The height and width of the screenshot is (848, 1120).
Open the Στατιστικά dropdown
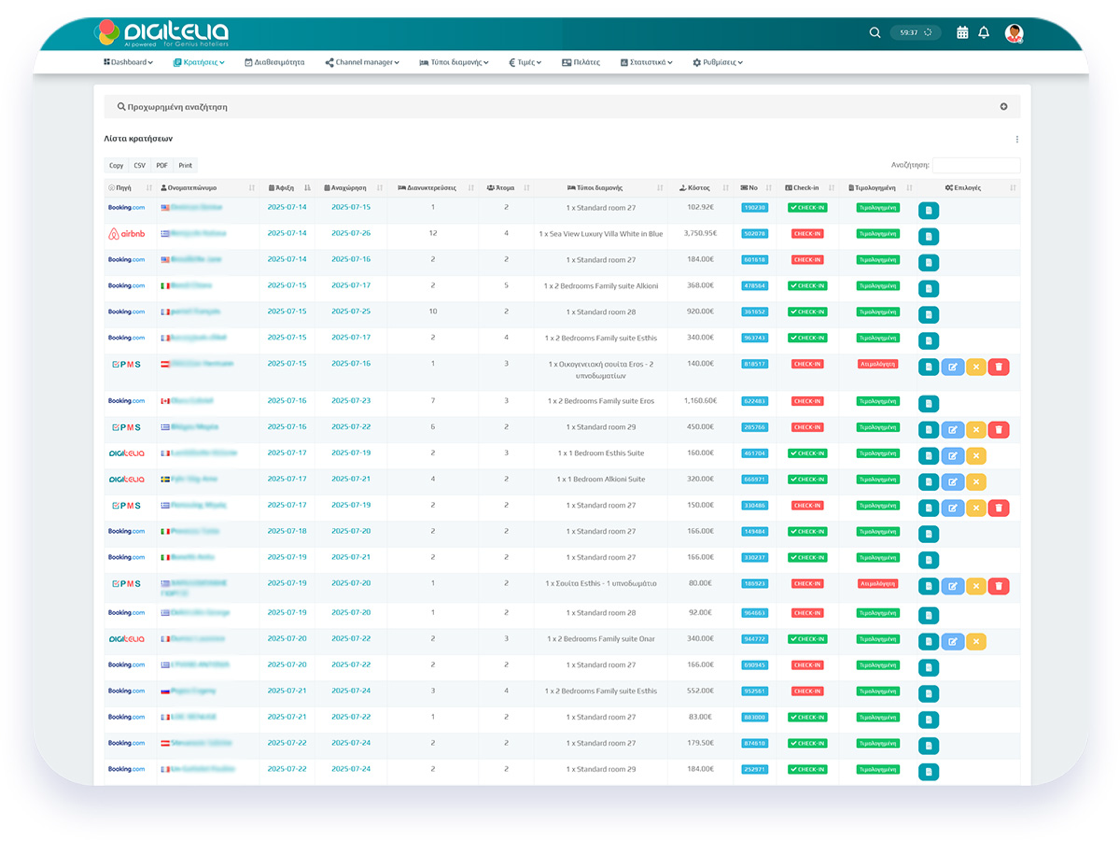646,63
